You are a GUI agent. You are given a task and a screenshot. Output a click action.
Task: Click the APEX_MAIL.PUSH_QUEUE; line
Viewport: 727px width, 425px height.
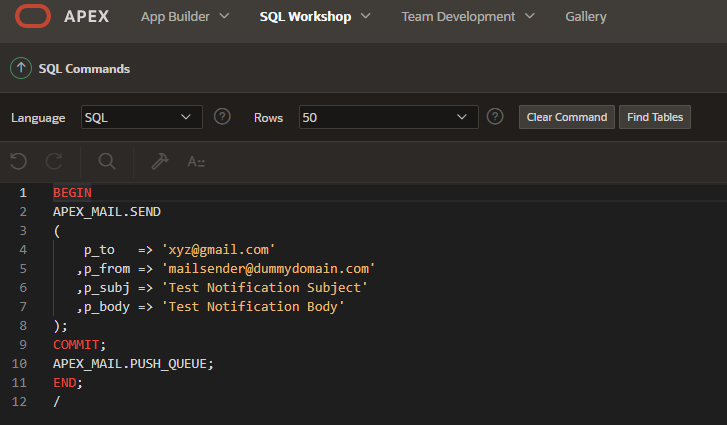133,364
